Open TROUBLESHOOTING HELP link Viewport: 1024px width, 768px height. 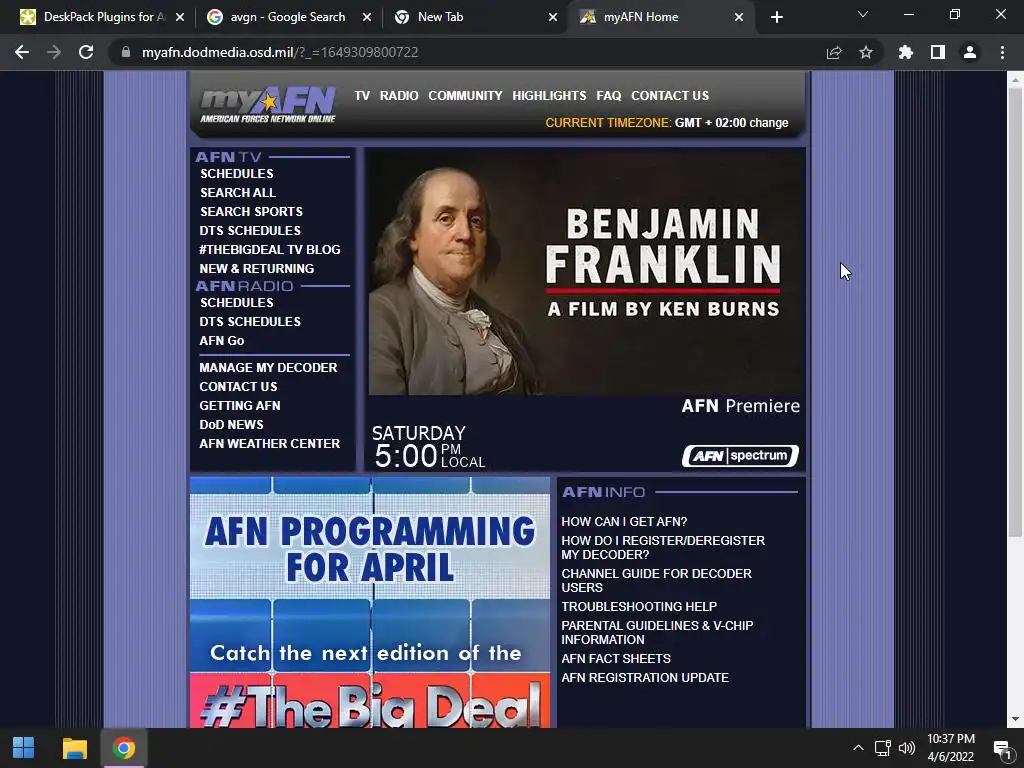pos(639,607)
